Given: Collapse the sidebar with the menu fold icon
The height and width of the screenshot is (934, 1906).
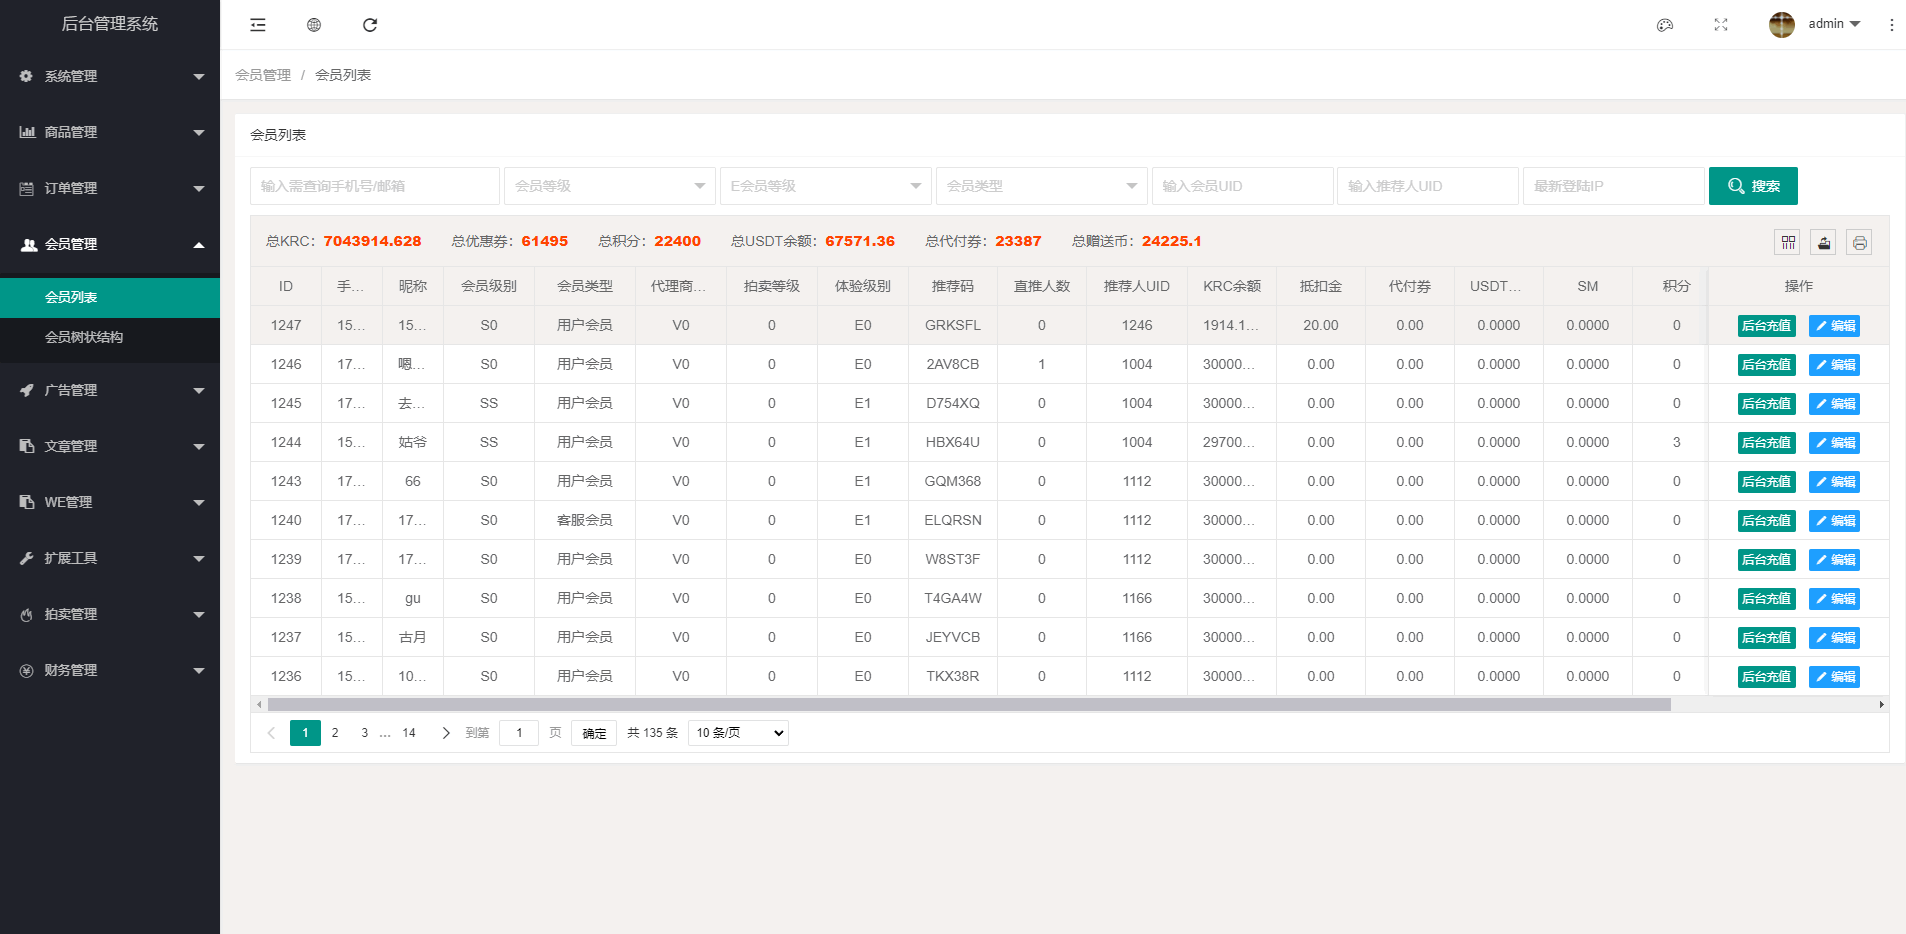Looking at the screenshot, I should pyautogui.click(x=258, y=25).
